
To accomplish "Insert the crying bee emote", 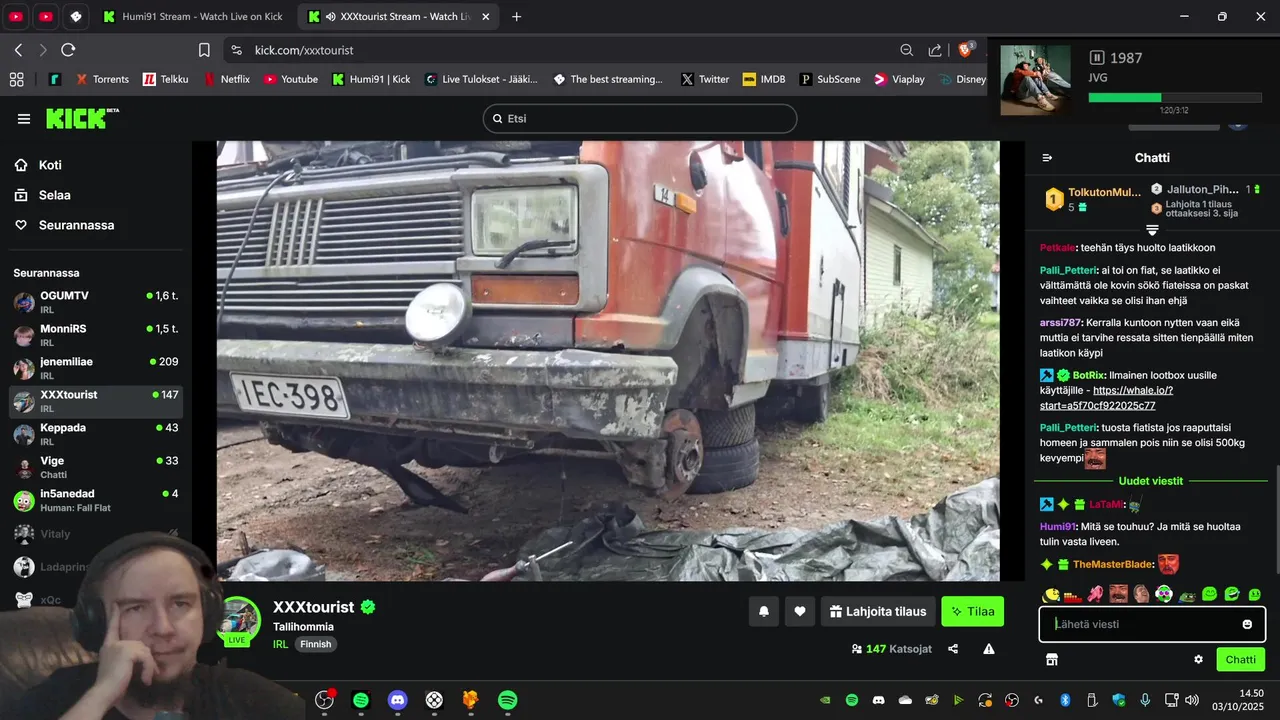I will point(1051,594).
